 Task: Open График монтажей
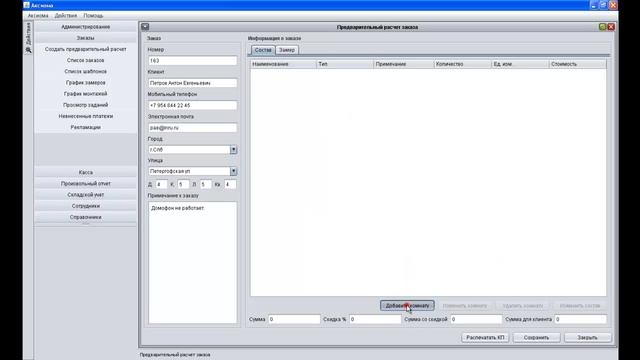click(86, 94)
